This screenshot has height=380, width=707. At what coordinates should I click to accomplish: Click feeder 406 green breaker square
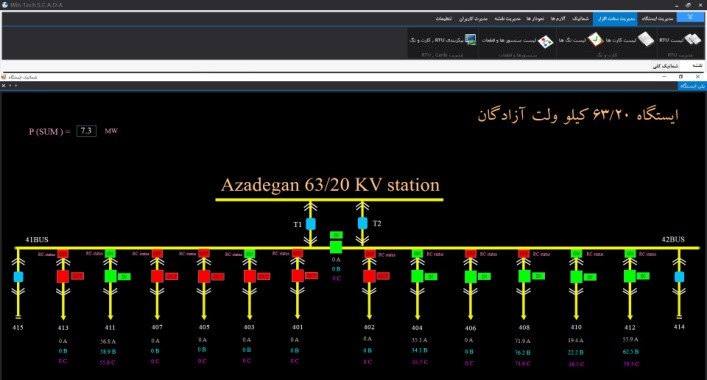pyautogui.click(x=470, y=276)
